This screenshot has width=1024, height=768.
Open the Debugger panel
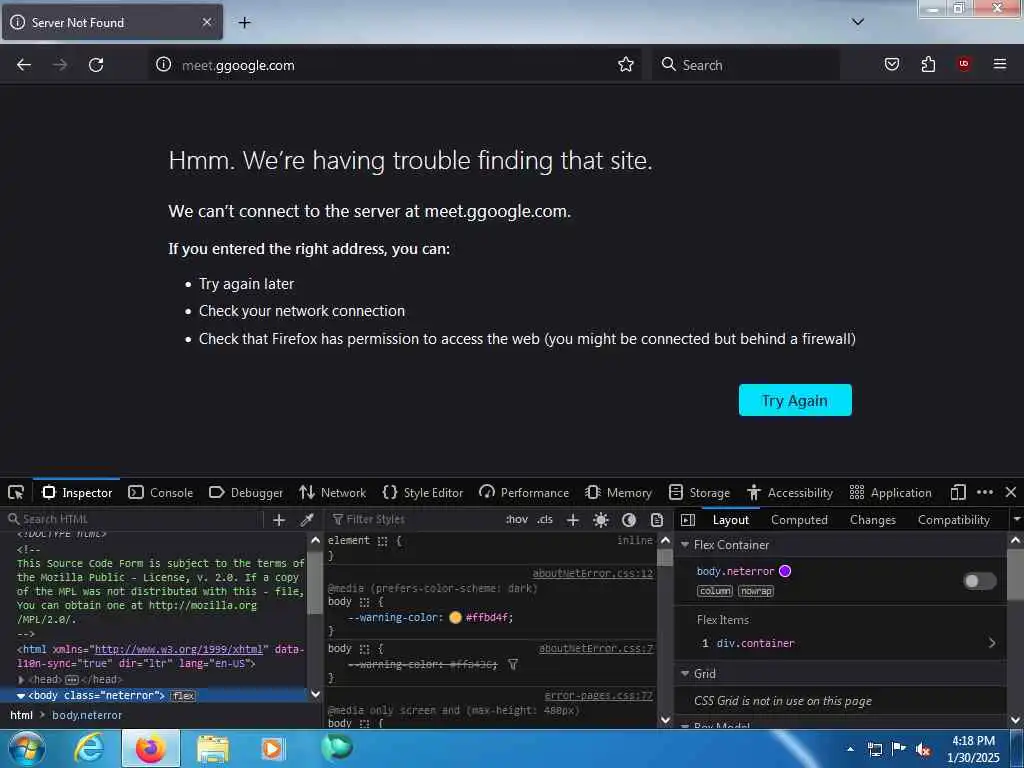(x=246, y=492)
